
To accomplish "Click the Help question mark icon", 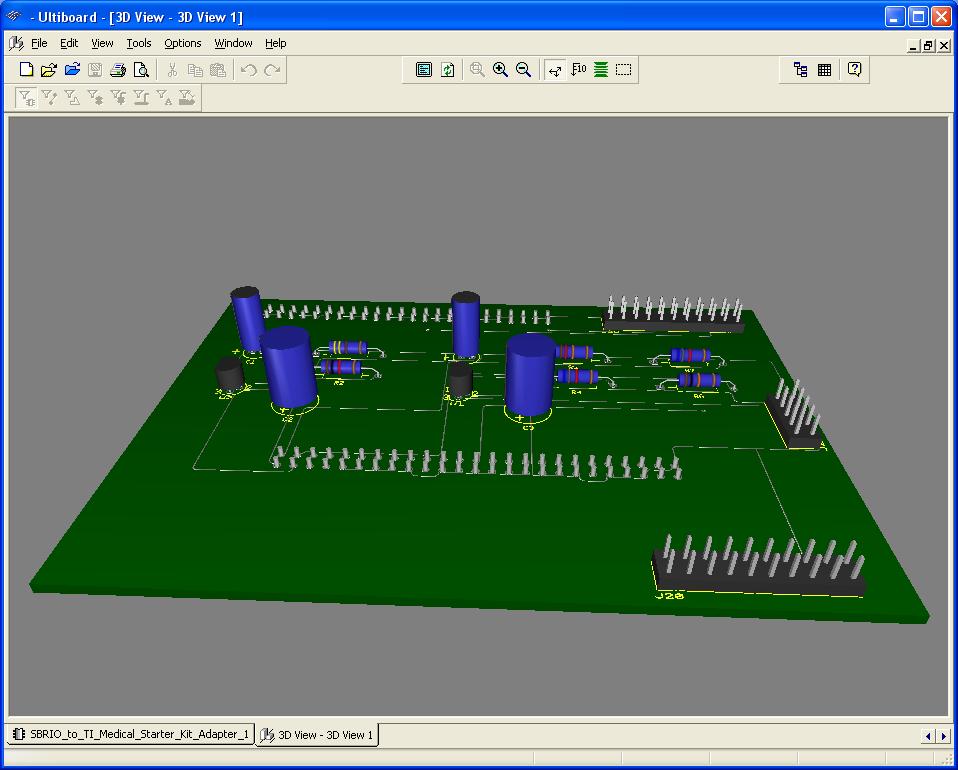I will pos(855,70).
